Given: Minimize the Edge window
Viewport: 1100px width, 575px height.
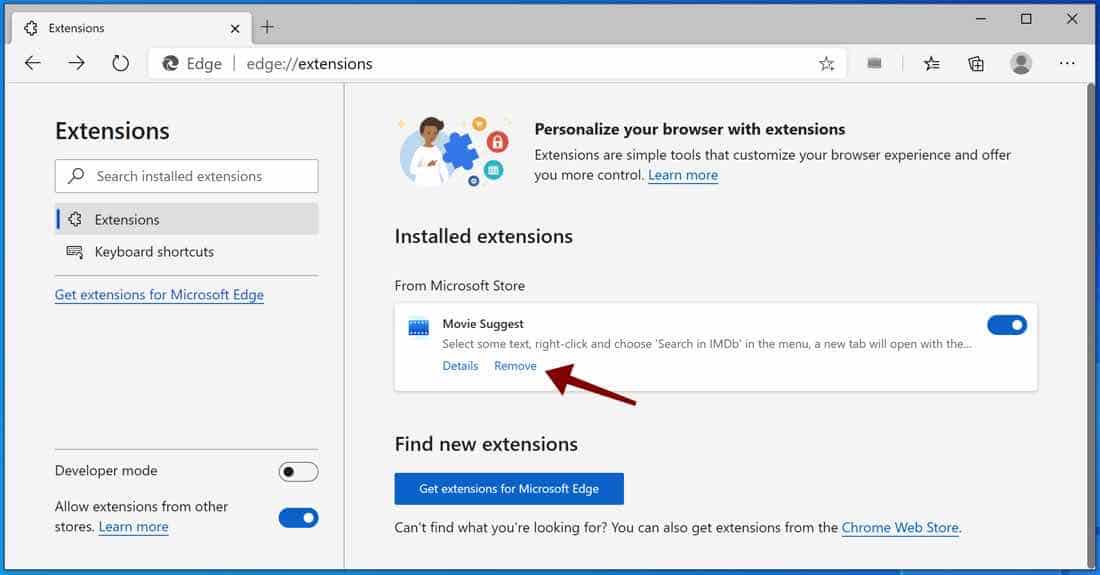Looking at the screenshot, I should tap(981, 19).
